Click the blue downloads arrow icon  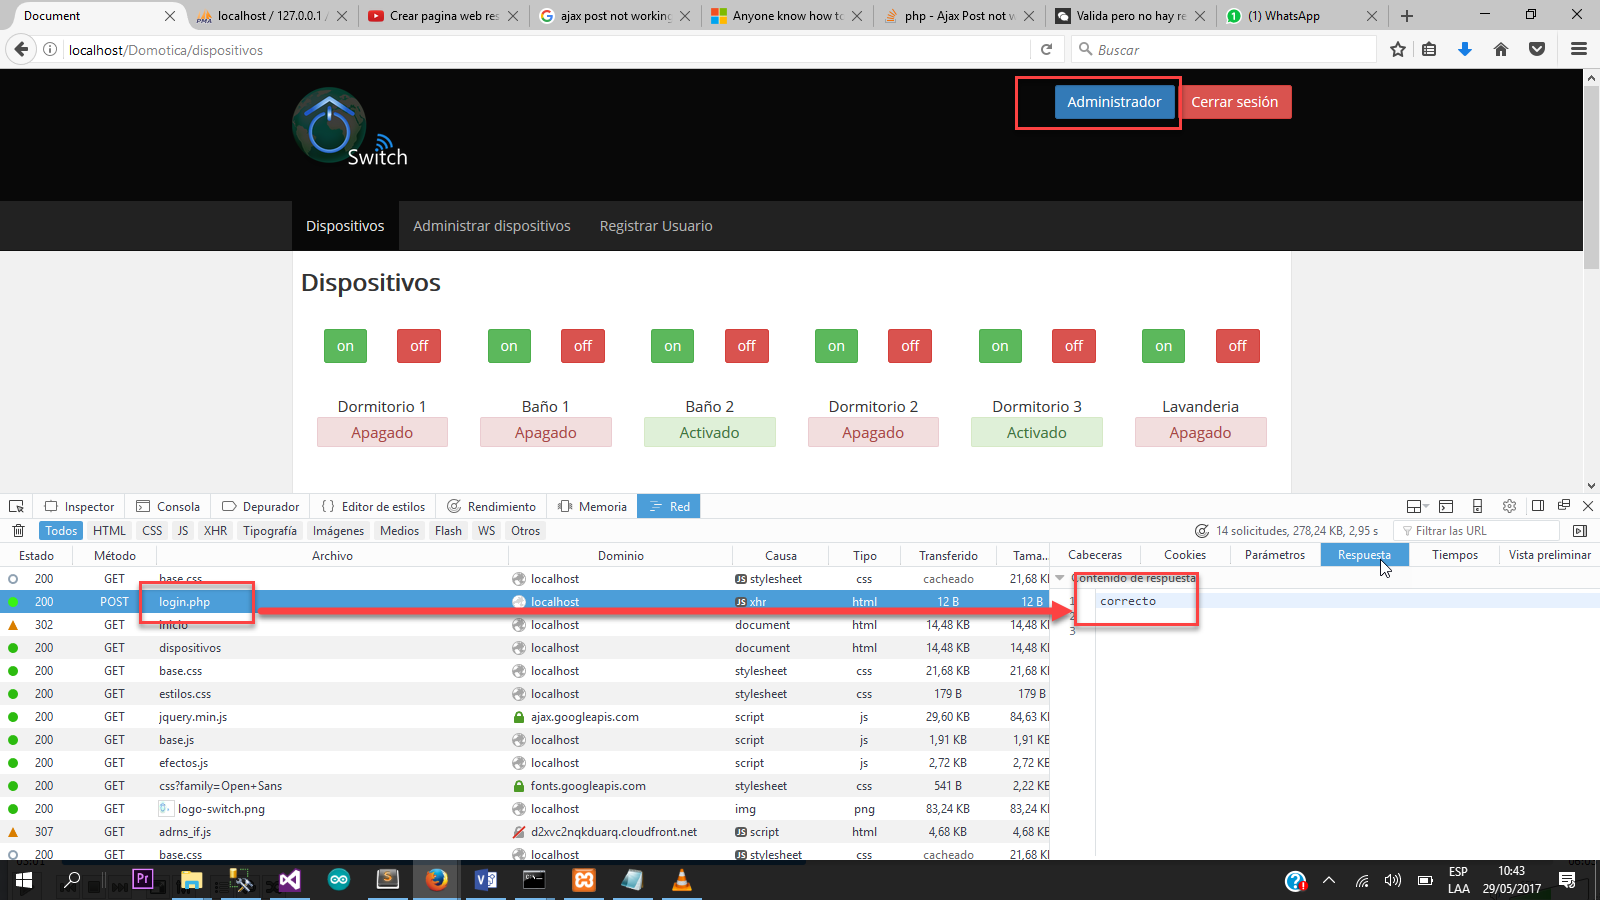[x=1465, y=49]
